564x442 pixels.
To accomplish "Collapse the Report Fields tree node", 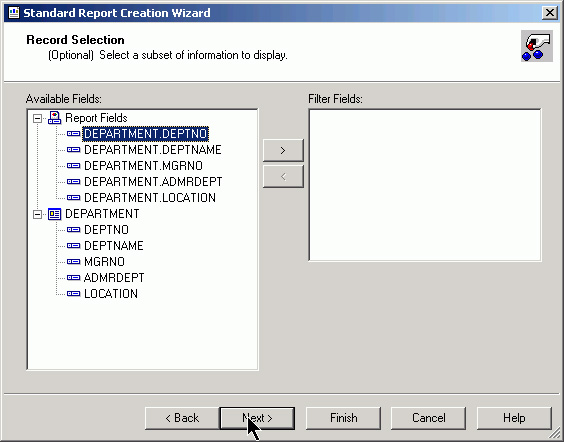I will [x=37, y=118].
